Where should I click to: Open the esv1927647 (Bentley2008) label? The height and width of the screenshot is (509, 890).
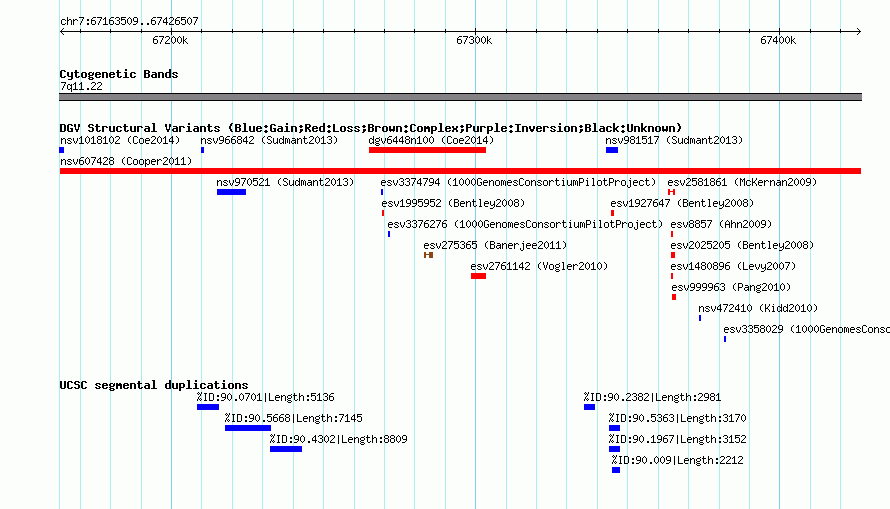[682, 203]
